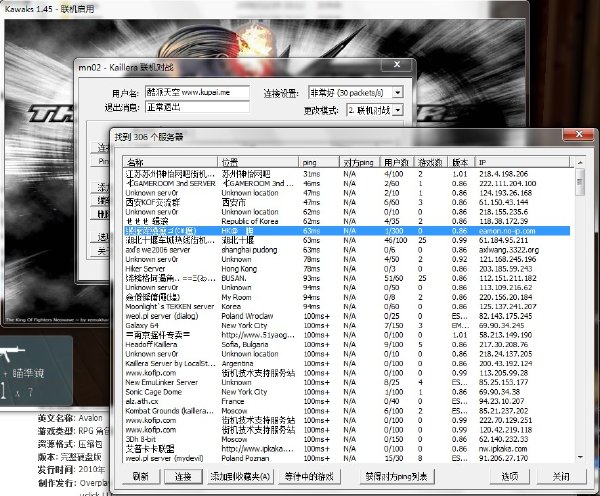Image resolution: width=600 pixels, height=496 pixels.
Task: Click the scrollbar down arrow in server list
Action: (580, 457)
